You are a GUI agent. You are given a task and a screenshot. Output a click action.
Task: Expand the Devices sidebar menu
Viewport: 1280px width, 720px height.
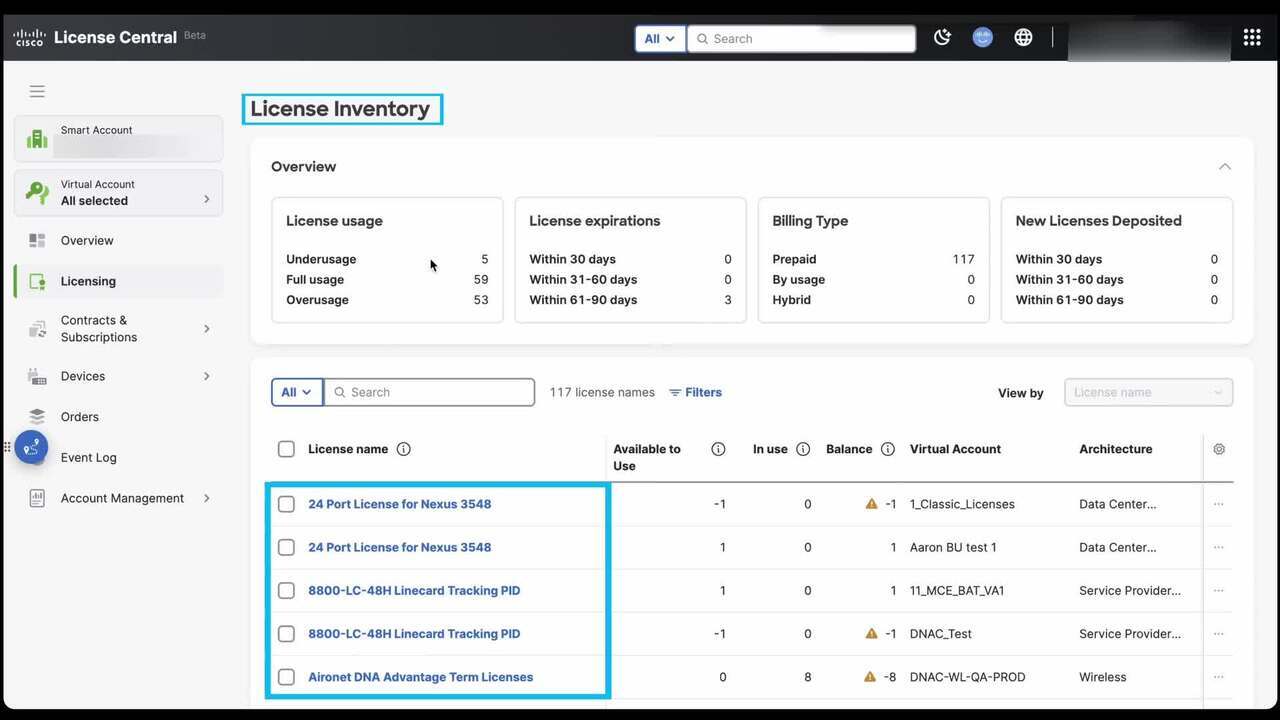[118, 376]
